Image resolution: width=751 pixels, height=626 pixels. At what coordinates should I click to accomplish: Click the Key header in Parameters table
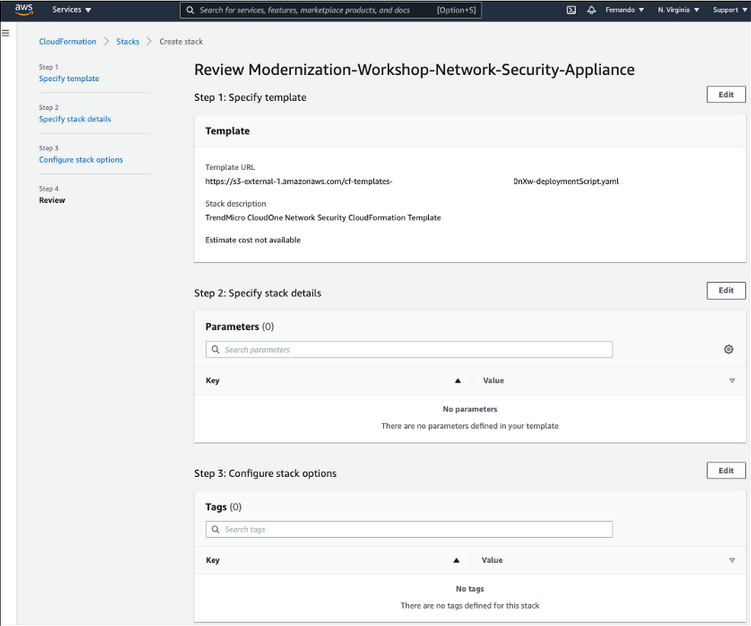(213, 380)
